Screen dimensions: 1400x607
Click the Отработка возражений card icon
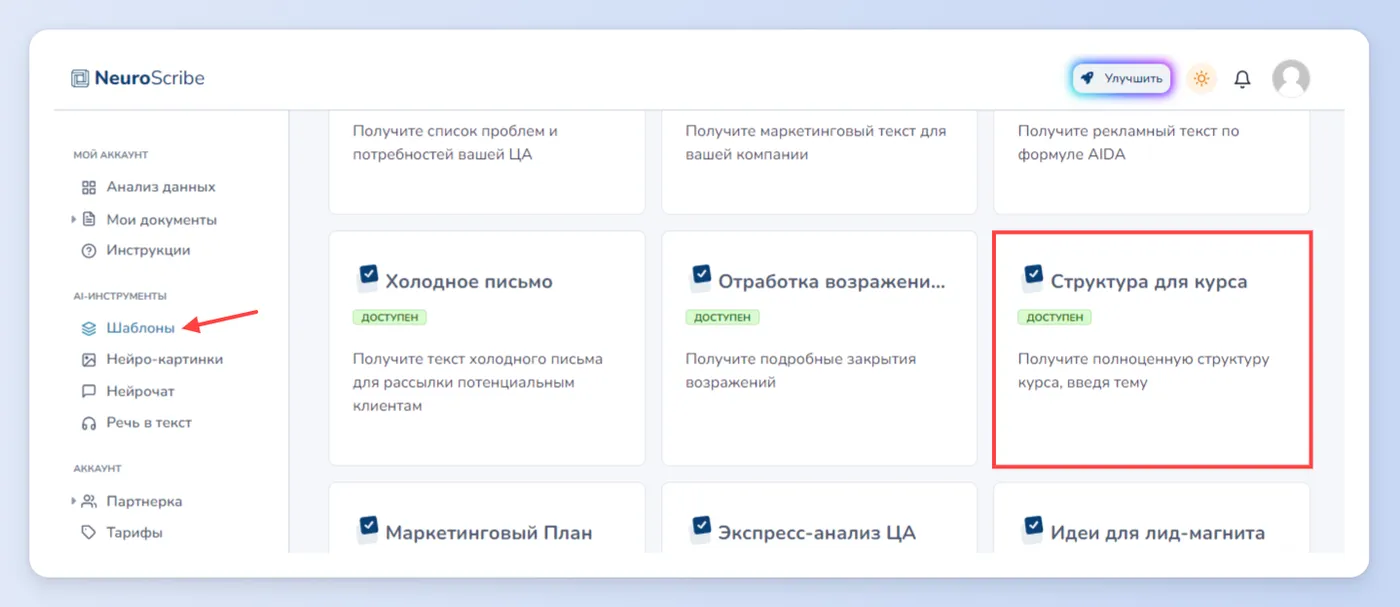coord(700,276)
